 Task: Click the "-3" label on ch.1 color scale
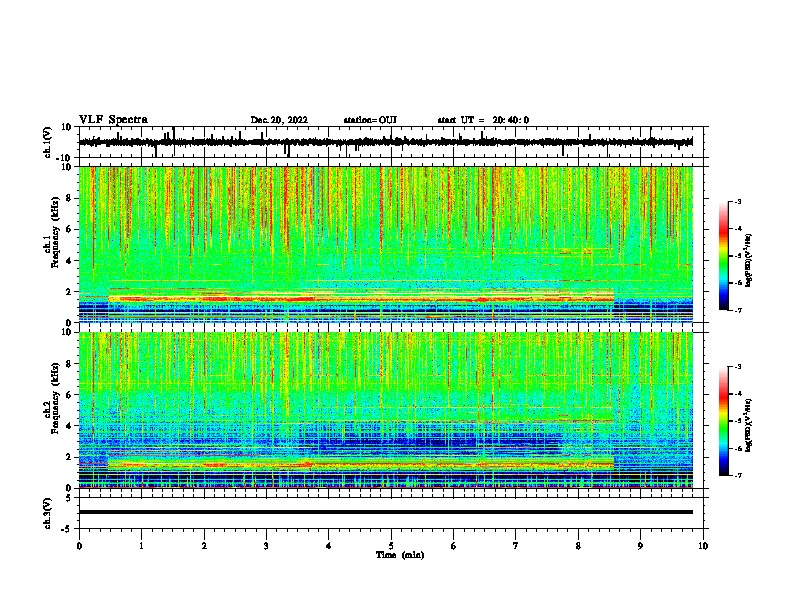point(738,201)
